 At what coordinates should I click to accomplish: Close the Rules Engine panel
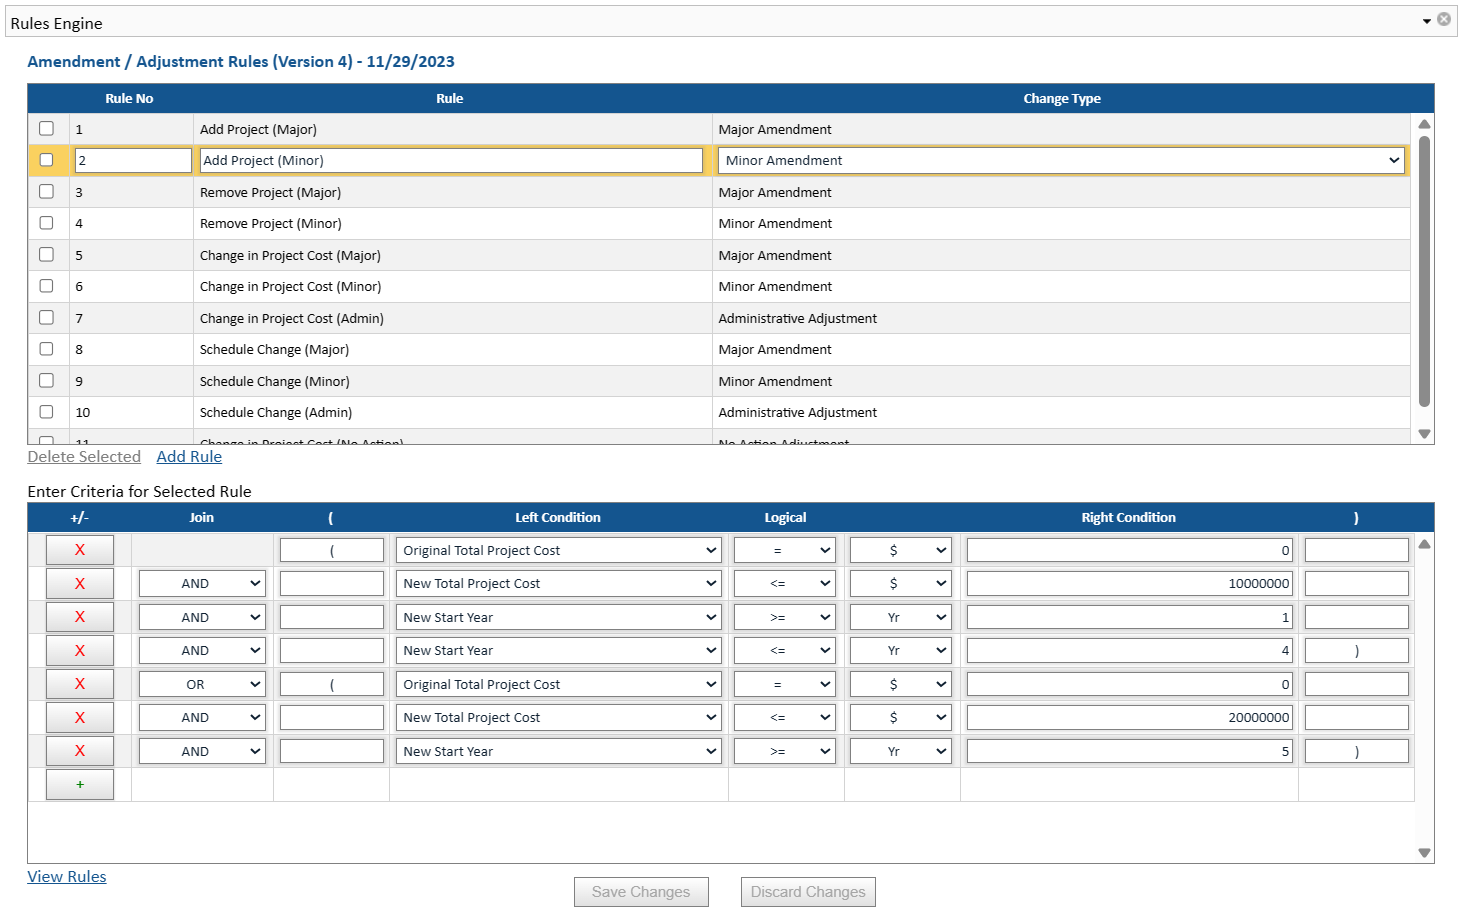tap(1444, 19)
